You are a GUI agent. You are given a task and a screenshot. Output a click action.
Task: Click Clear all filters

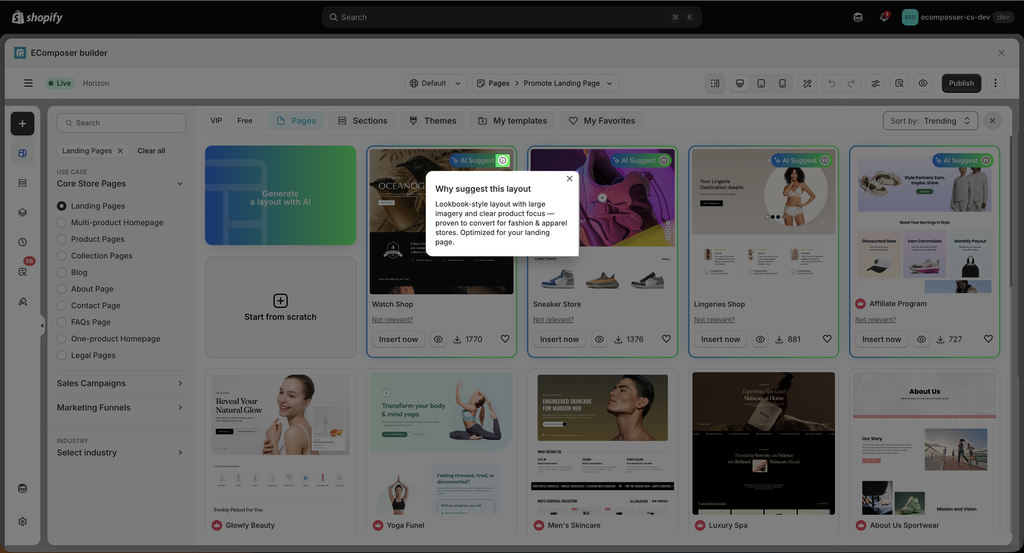[152, 151]
